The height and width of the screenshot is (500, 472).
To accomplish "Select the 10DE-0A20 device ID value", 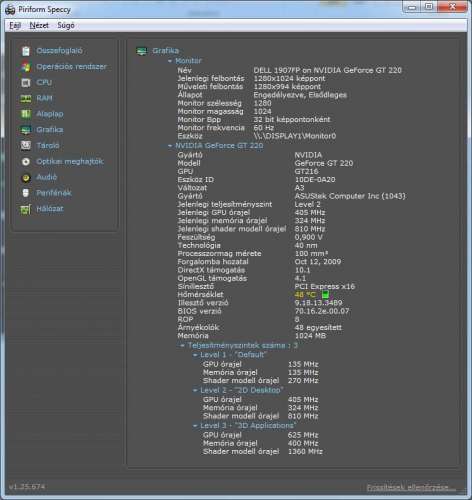I will pyautogui.click(x=315, y=180).
